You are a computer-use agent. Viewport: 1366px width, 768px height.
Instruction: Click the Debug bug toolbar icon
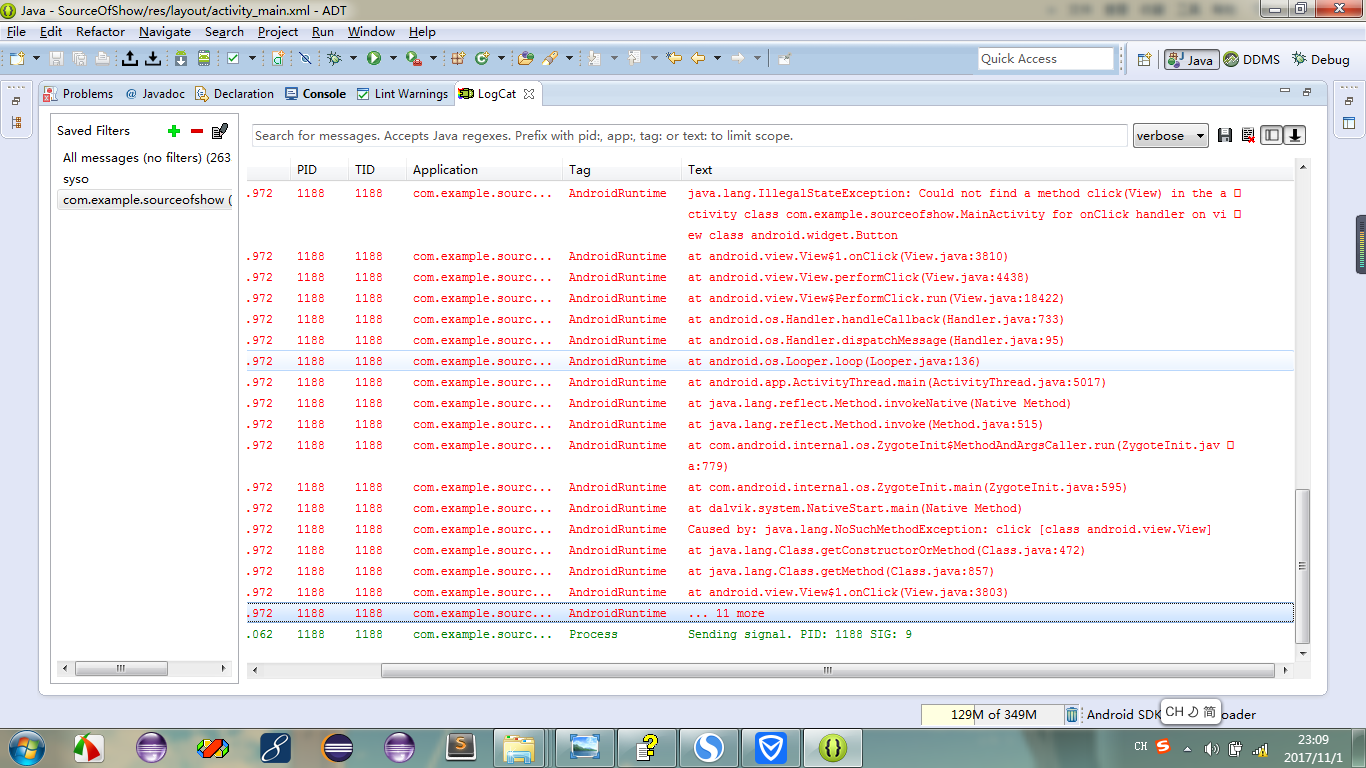tap(334, 59)
